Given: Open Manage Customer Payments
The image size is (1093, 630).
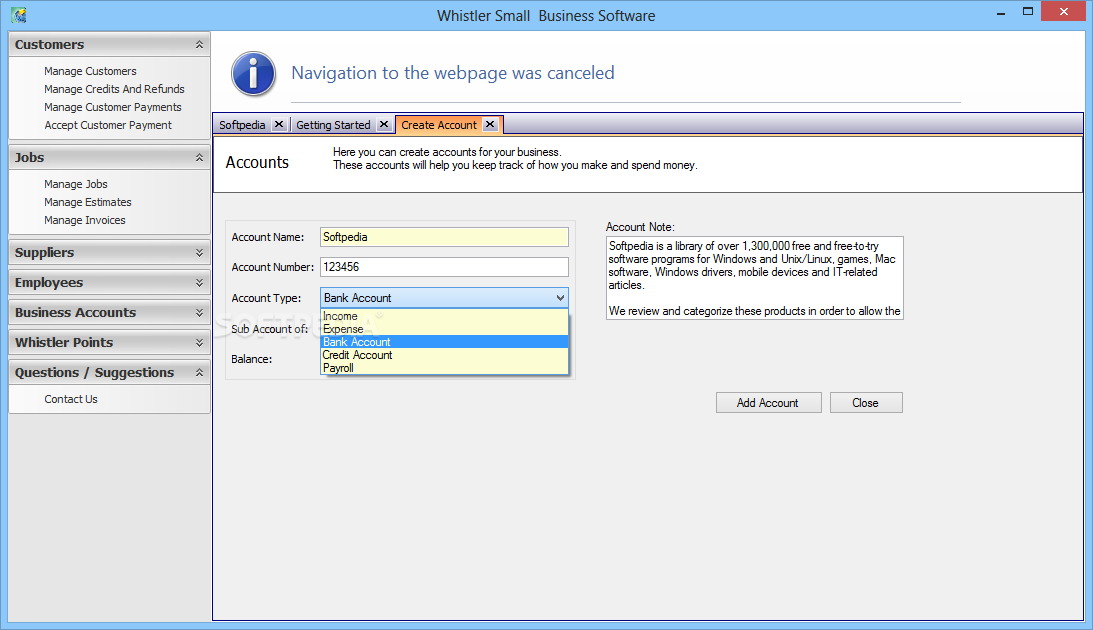Looking at the screenshot, I should click(x=113, y=107).
